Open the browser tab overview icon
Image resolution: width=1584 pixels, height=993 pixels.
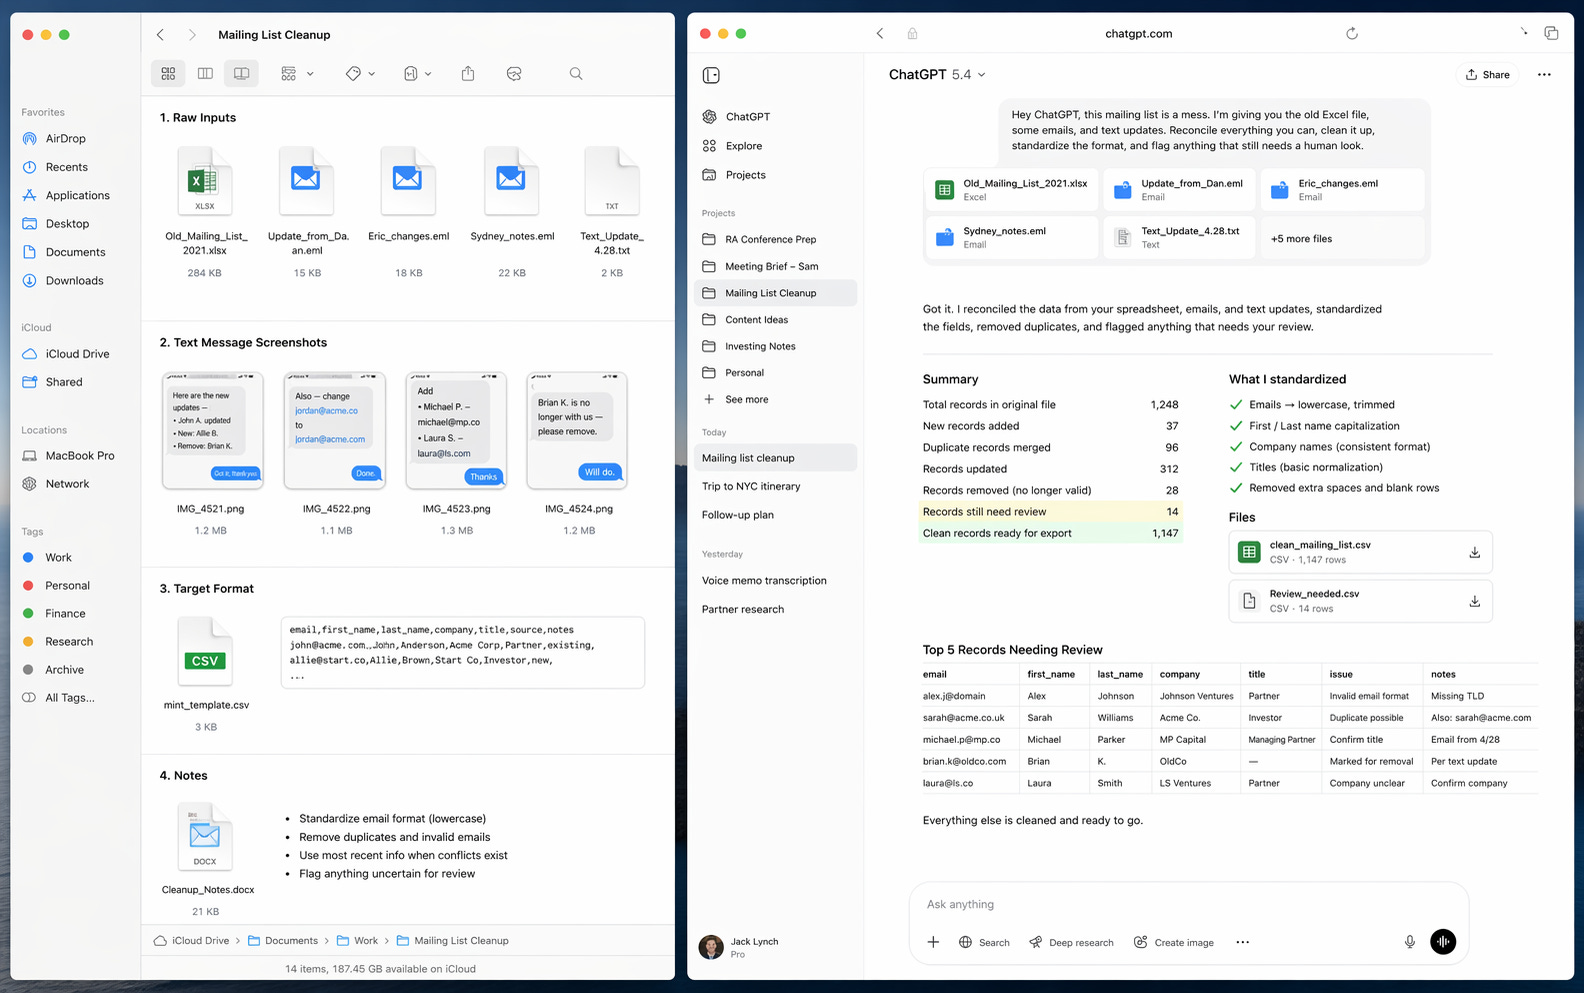pyautogui.click(x=1551, y=34)
